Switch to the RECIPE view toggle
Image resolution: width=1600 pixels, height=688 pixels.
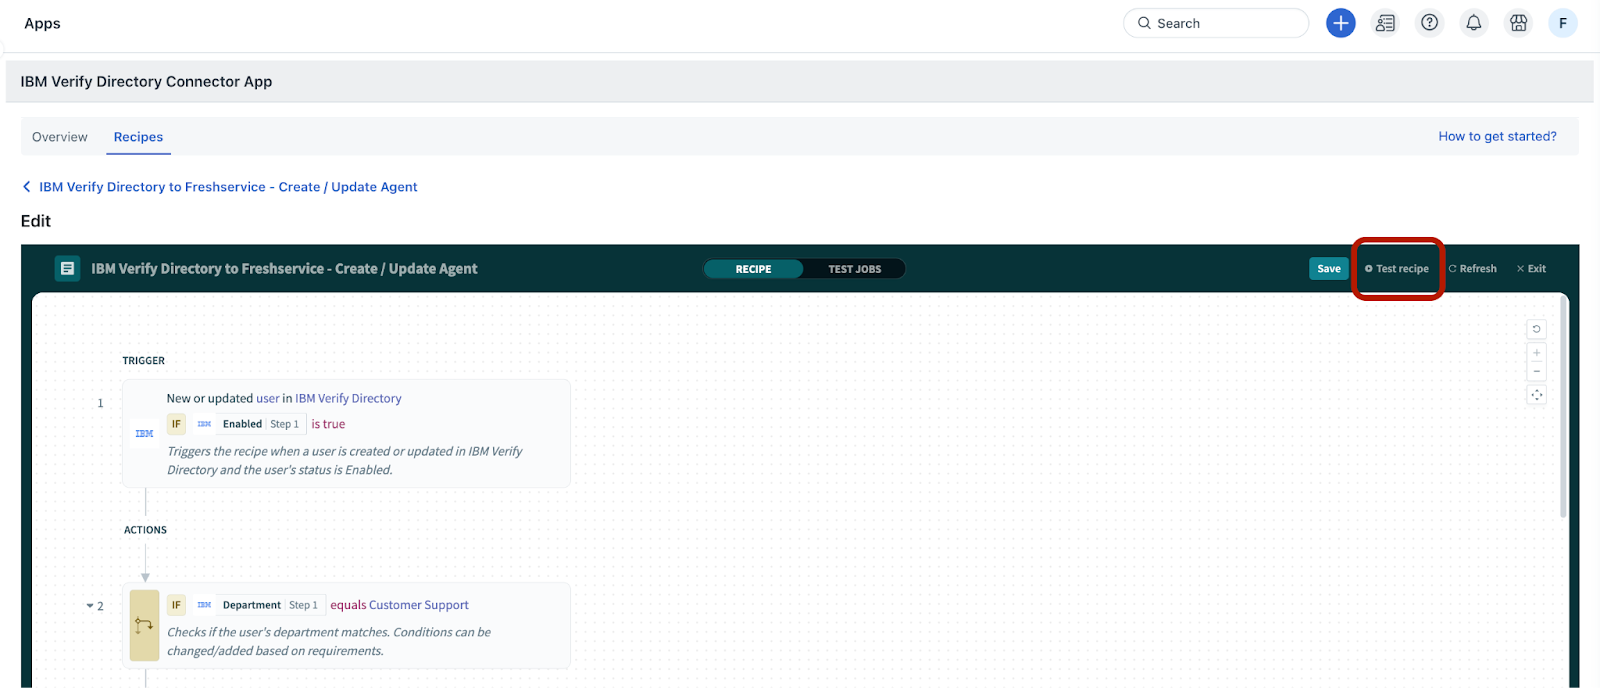(x=753, y=269)
